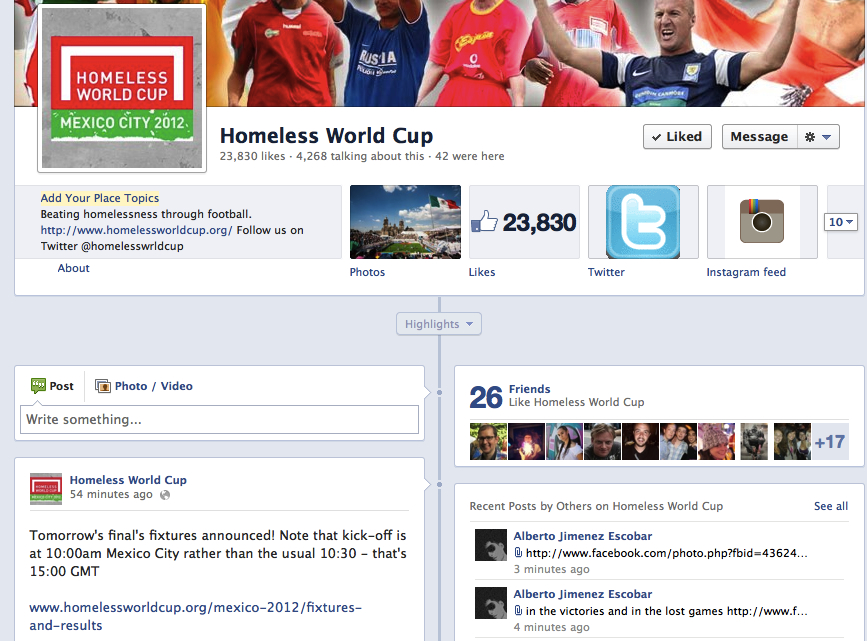
Task: Open the Photos label link
Action: tap(367, 272)
